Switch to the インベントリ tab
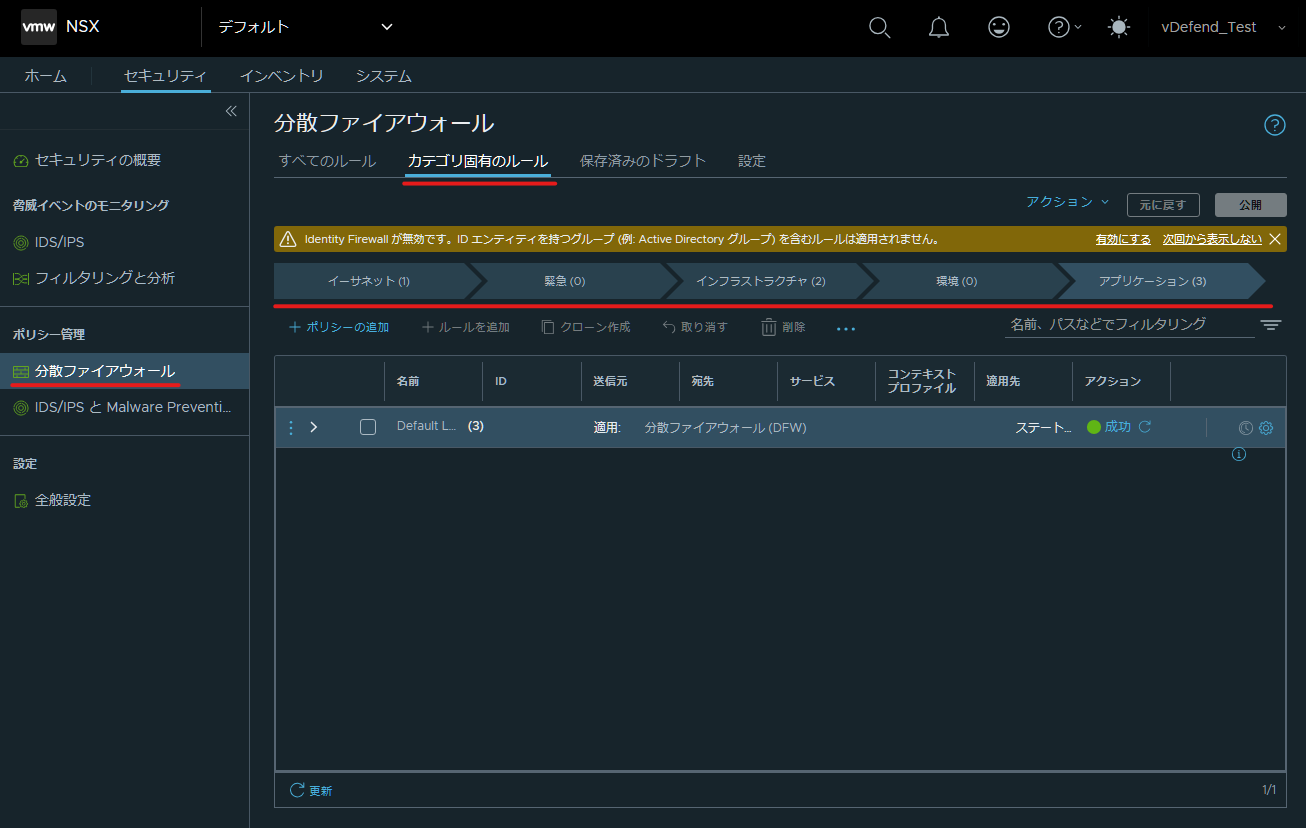Image resolution: width=1306 pixels, height=828 pixels. coord(281,76)
